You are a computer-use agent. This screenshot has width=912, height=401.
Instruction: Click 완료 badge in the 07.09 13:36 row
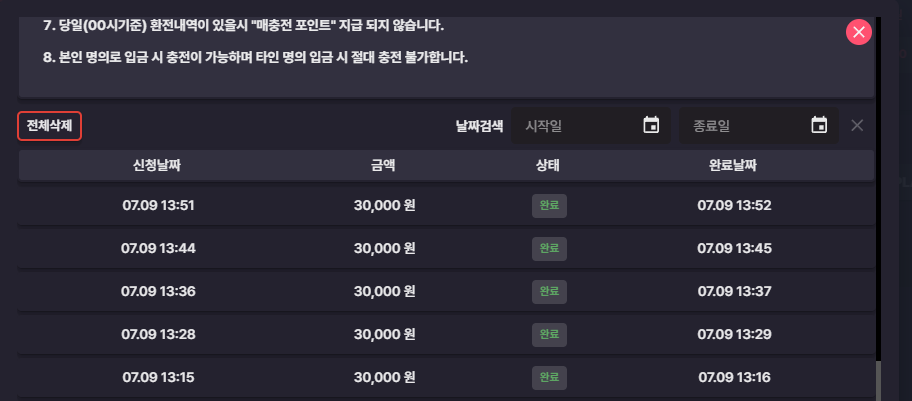[x=549, y=292]
